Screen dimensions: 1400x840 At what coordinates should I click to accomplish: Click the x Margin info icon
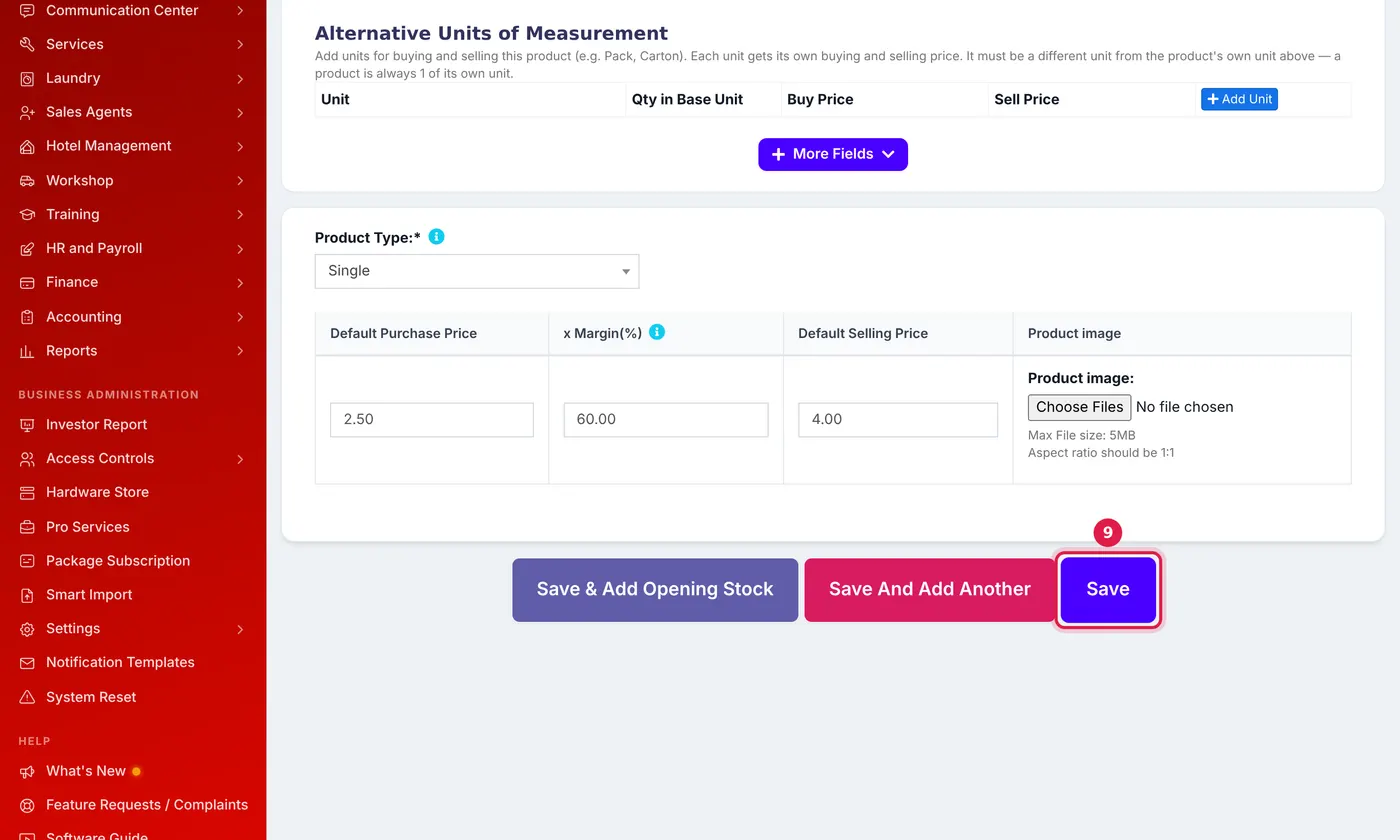[657, 332]
